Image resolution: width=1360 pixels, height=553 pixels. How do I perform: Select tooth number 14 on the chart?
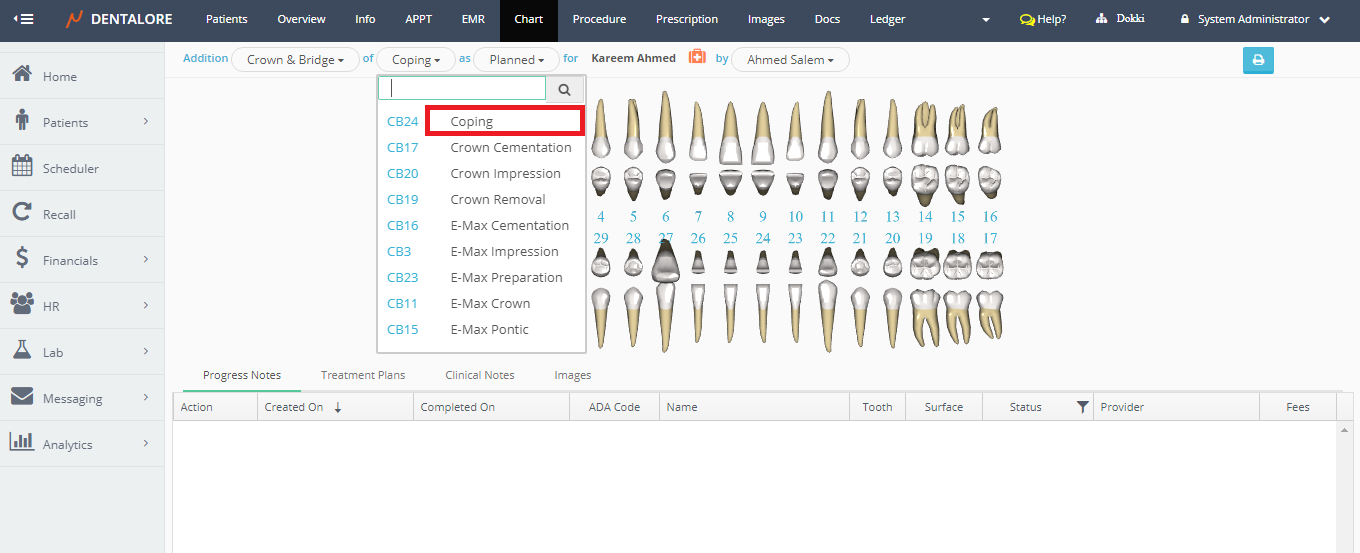925,216
